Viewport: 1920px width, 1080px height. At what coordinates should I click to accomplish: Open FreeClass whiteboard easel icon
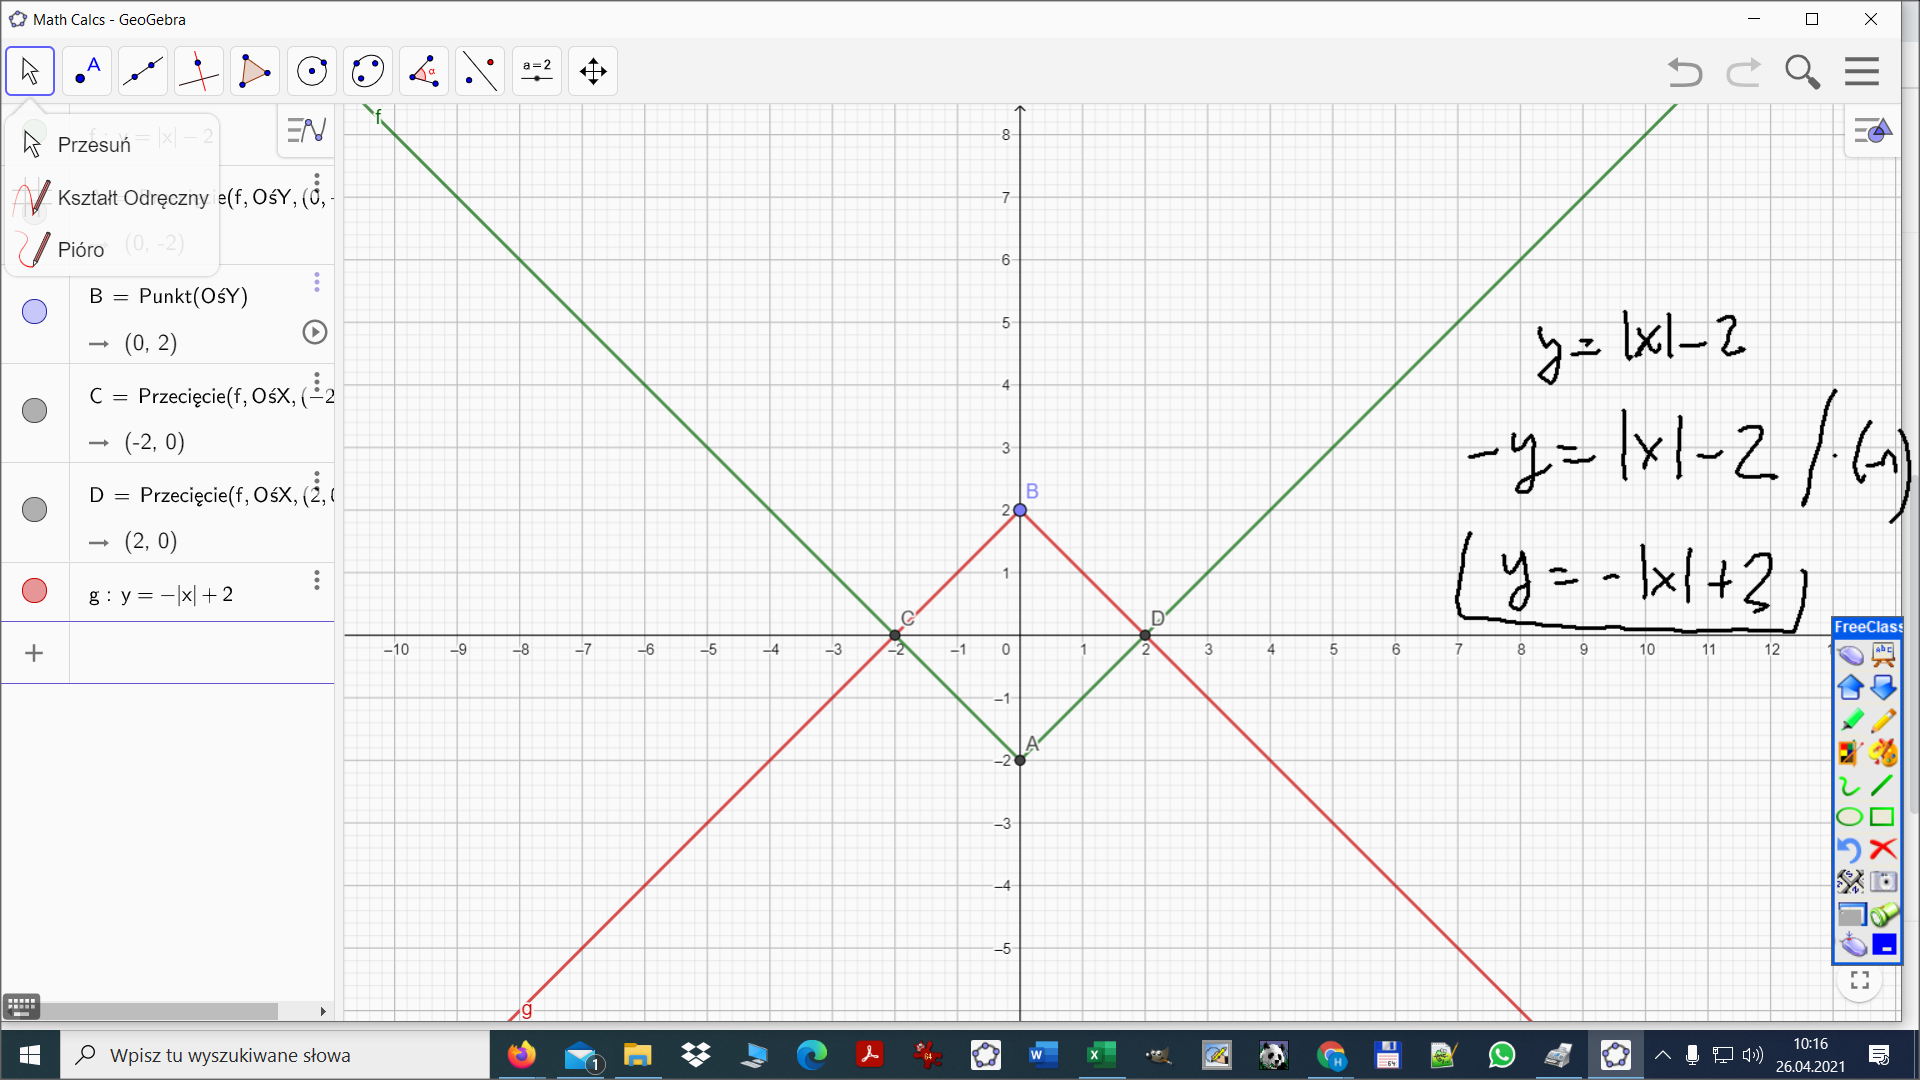(x=1883, y=654)
